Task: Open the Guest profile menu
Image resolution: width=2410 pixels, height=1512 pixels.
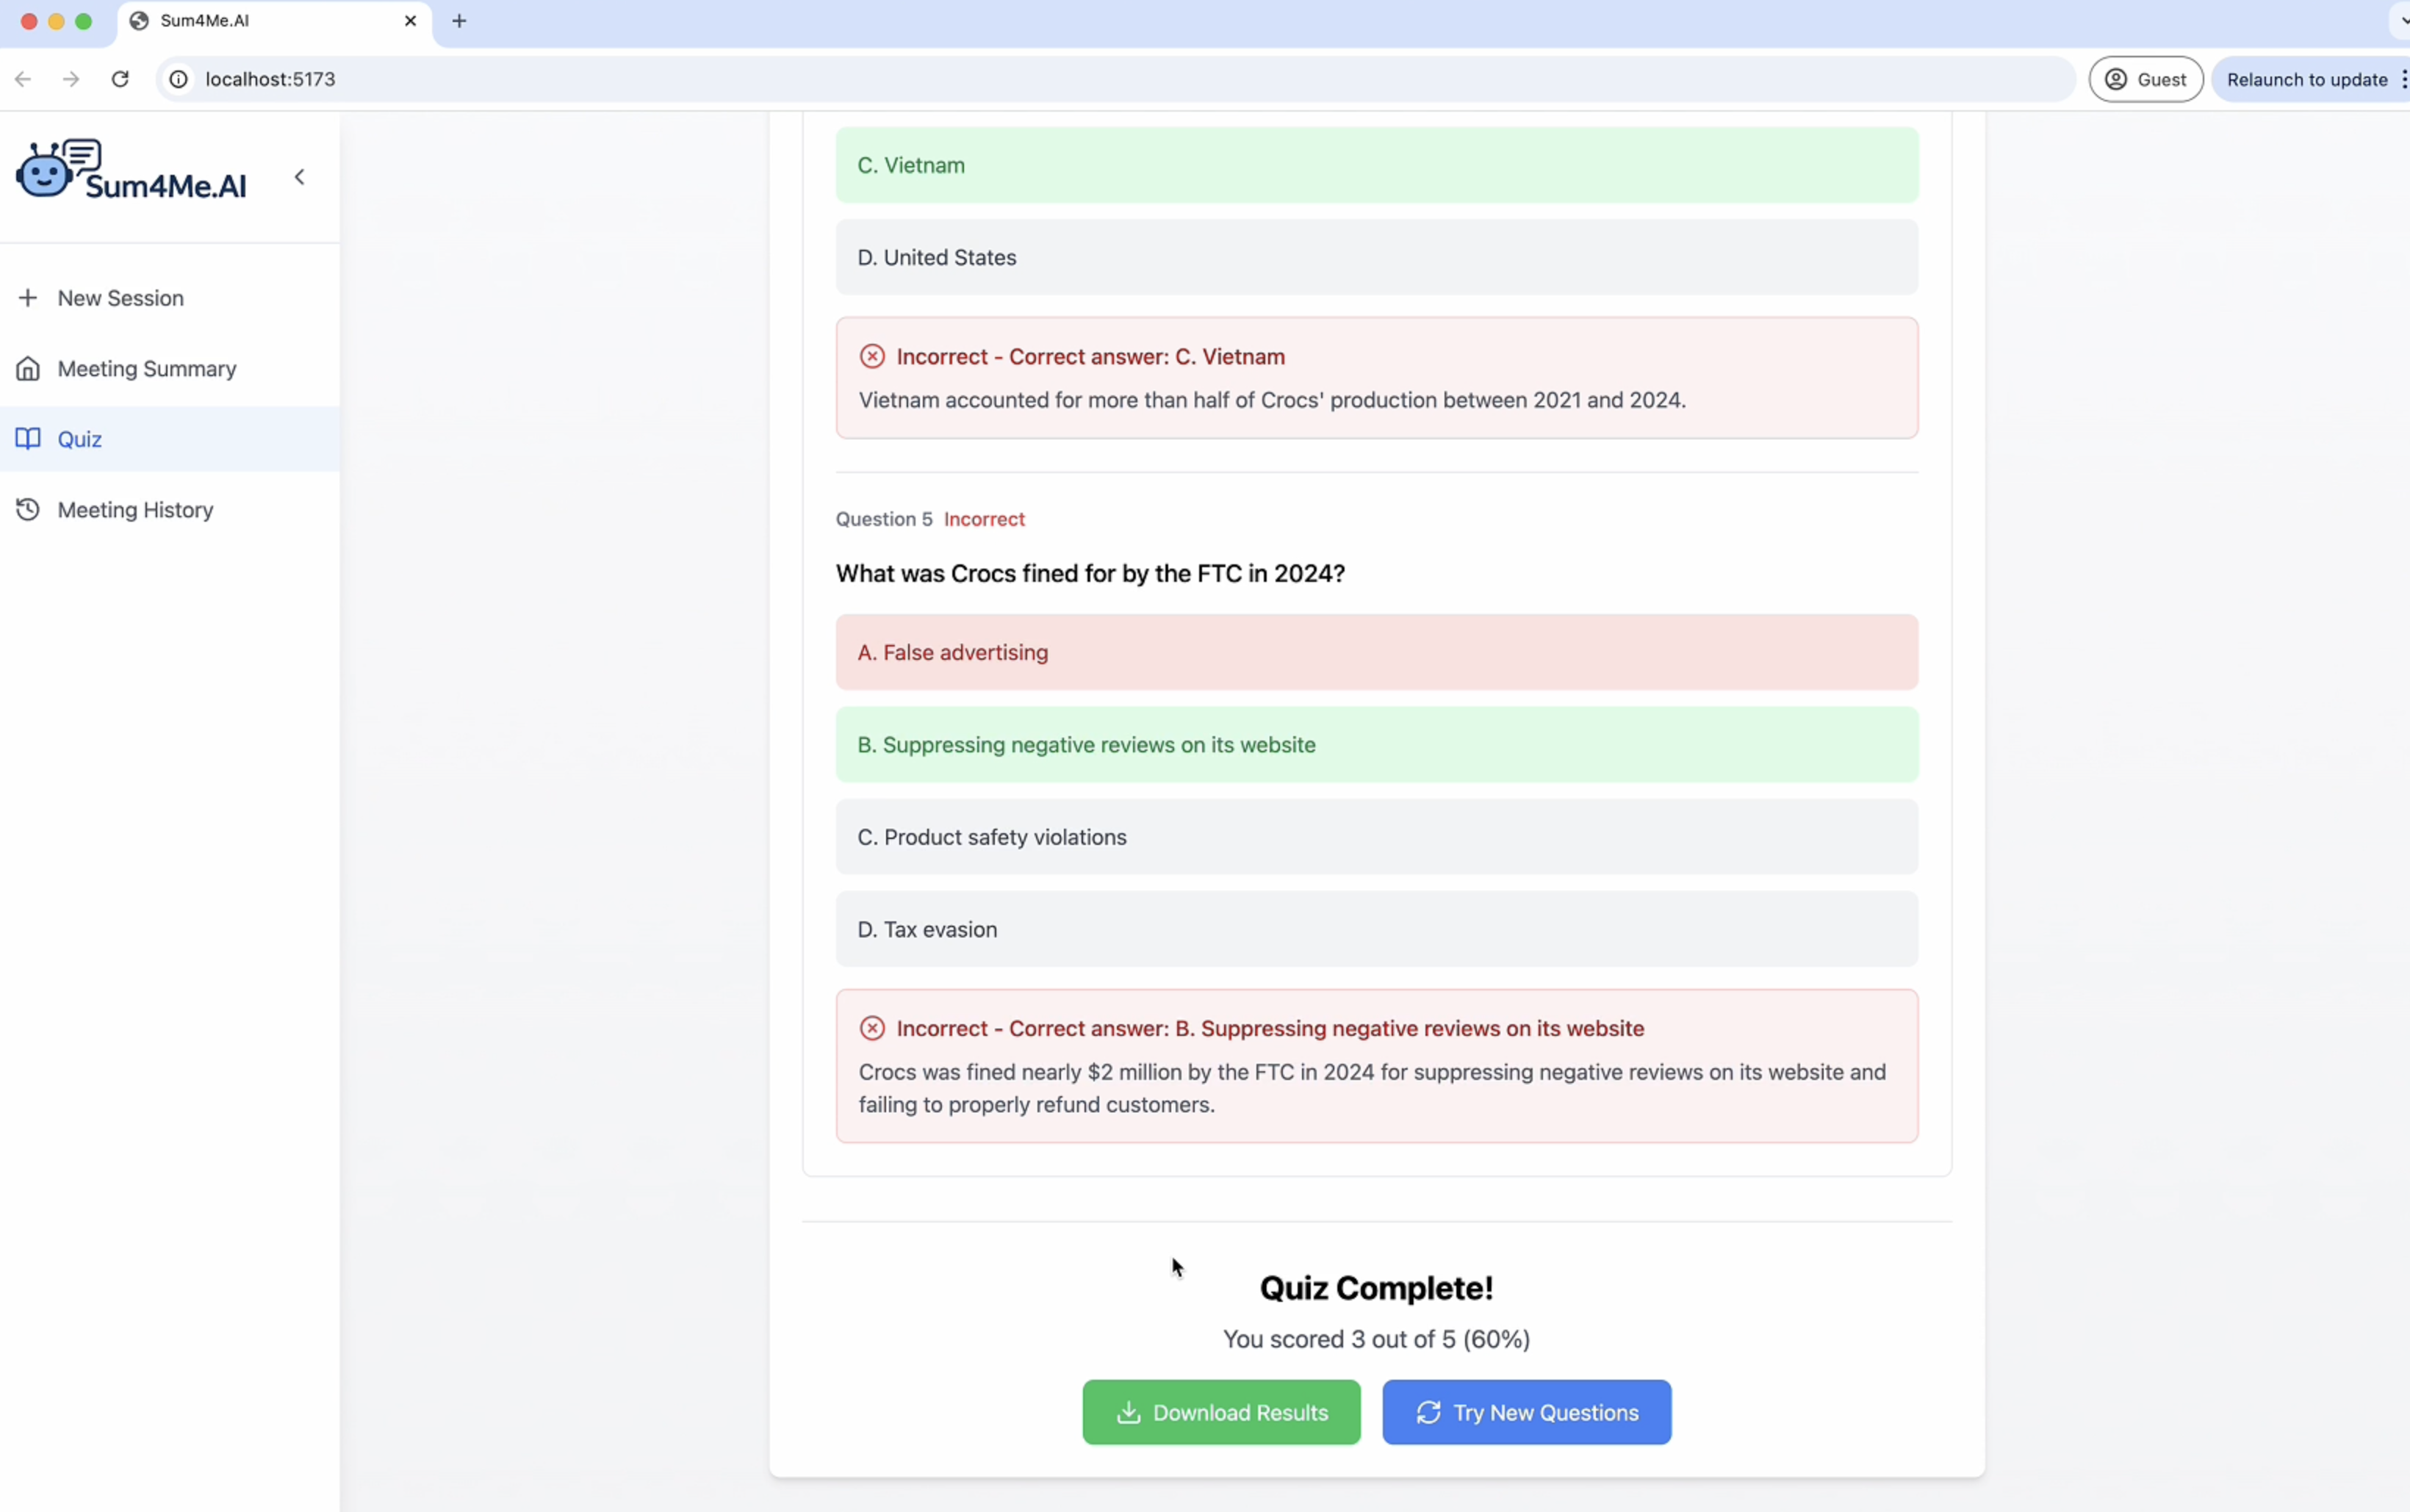Action: 2145,79
